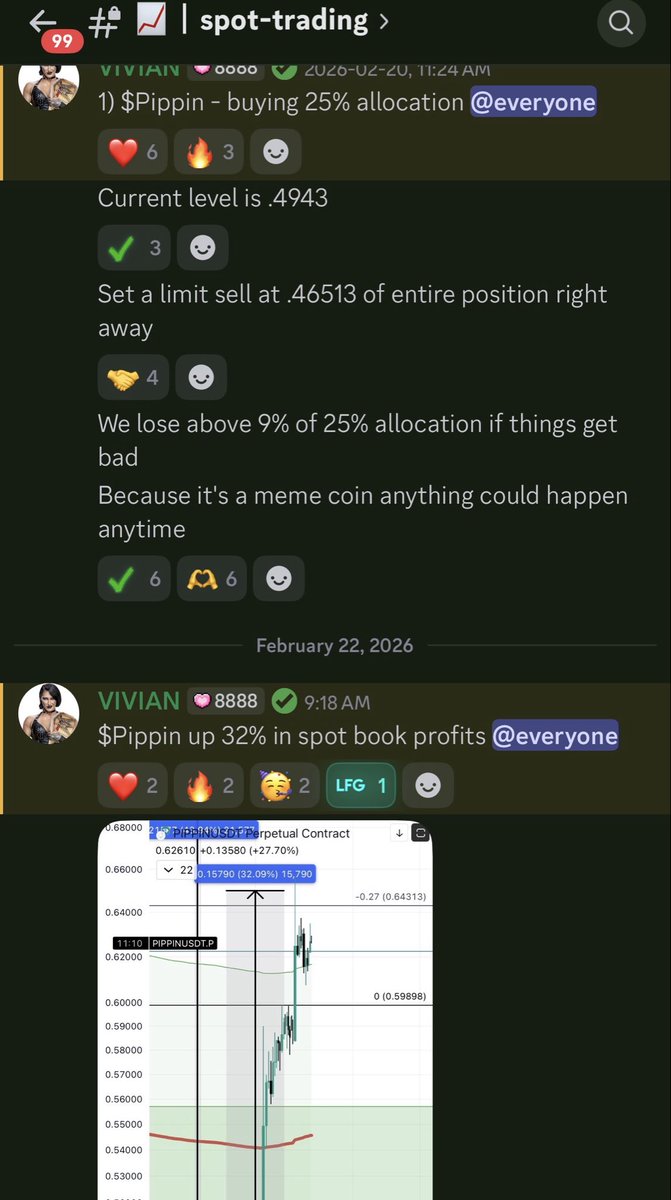Expand the 22 dropdown on the chart
This screenshot has width=671, height=1200.
(178, 871)
